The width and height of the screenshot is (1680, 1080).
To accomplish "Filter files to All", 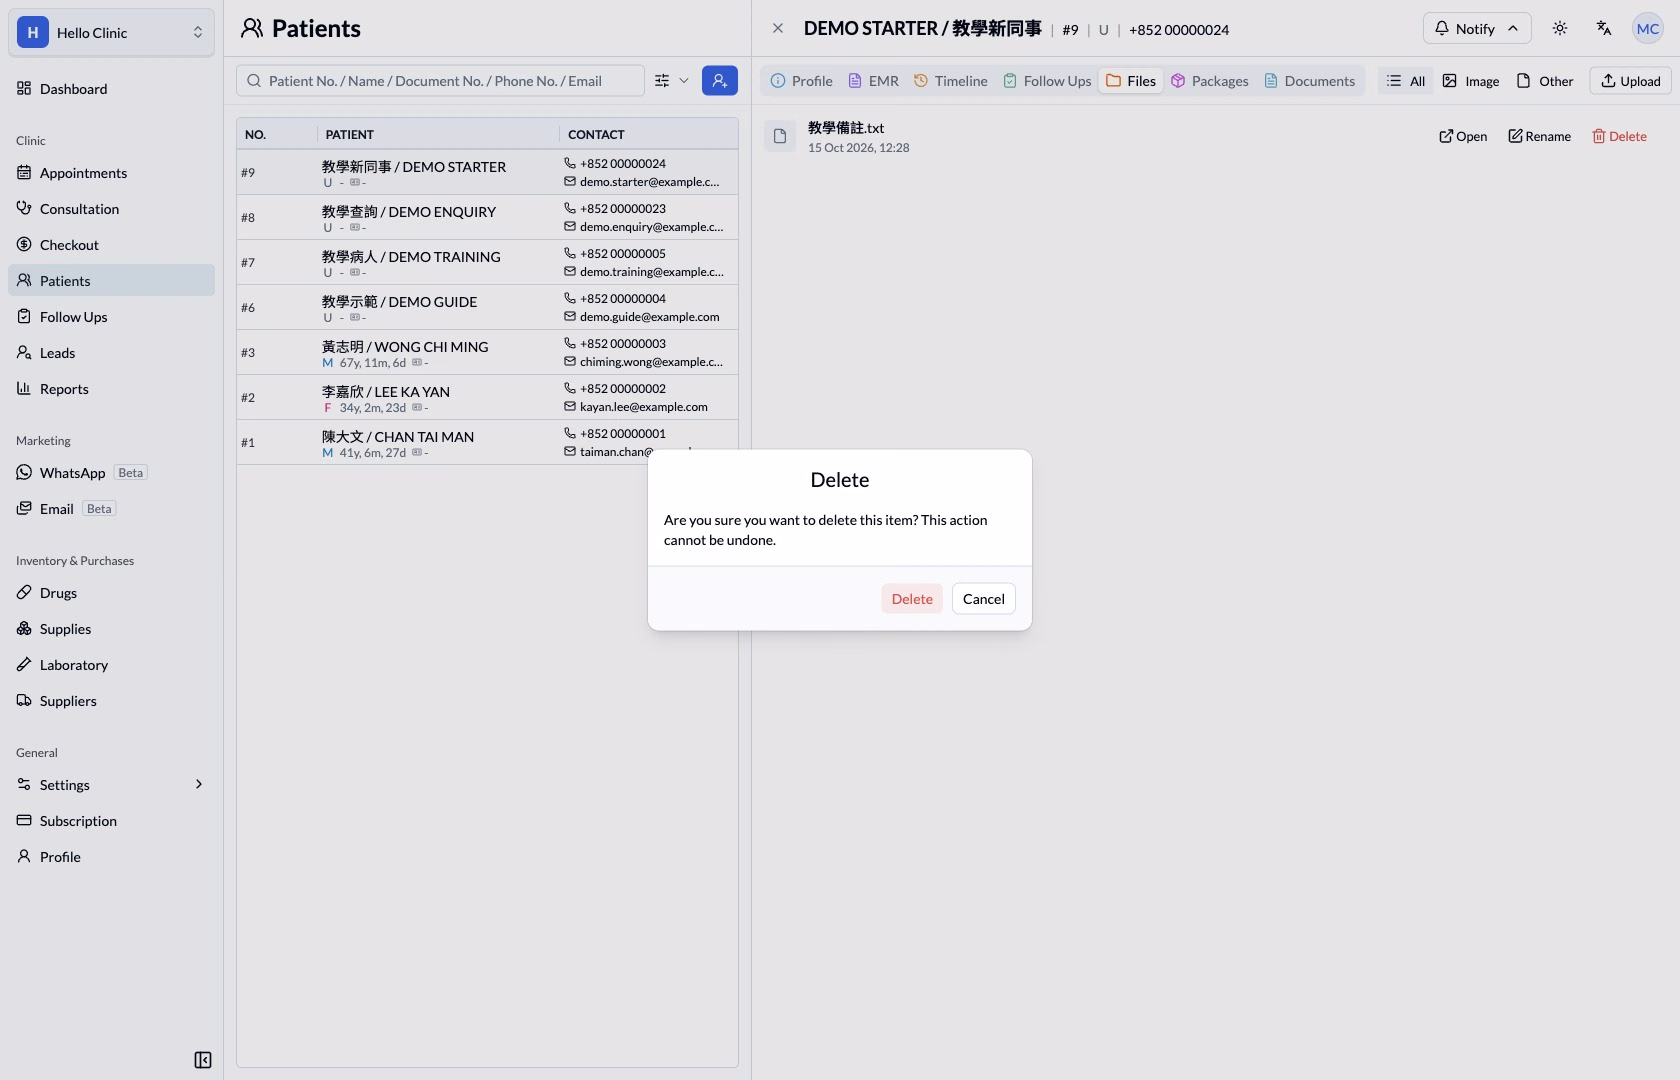I will point(1406,81).
